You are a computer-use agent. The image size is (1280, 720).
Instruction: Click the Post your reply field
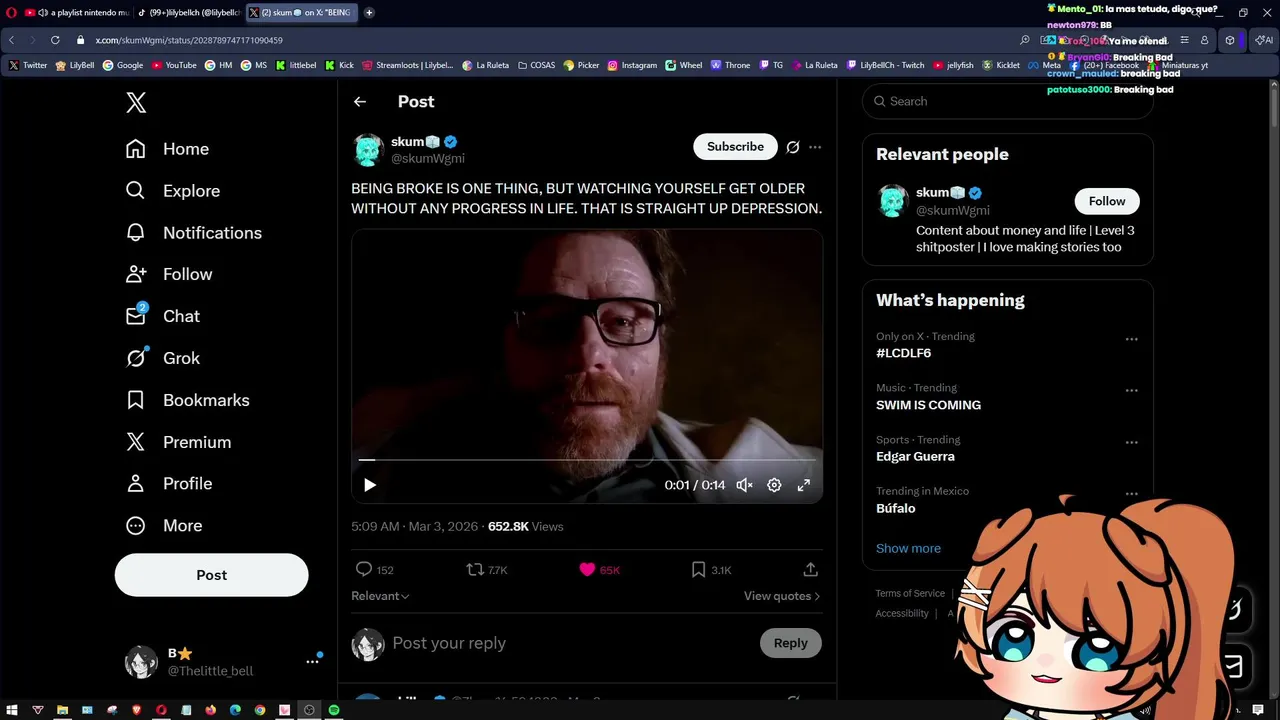click(570, 643)
